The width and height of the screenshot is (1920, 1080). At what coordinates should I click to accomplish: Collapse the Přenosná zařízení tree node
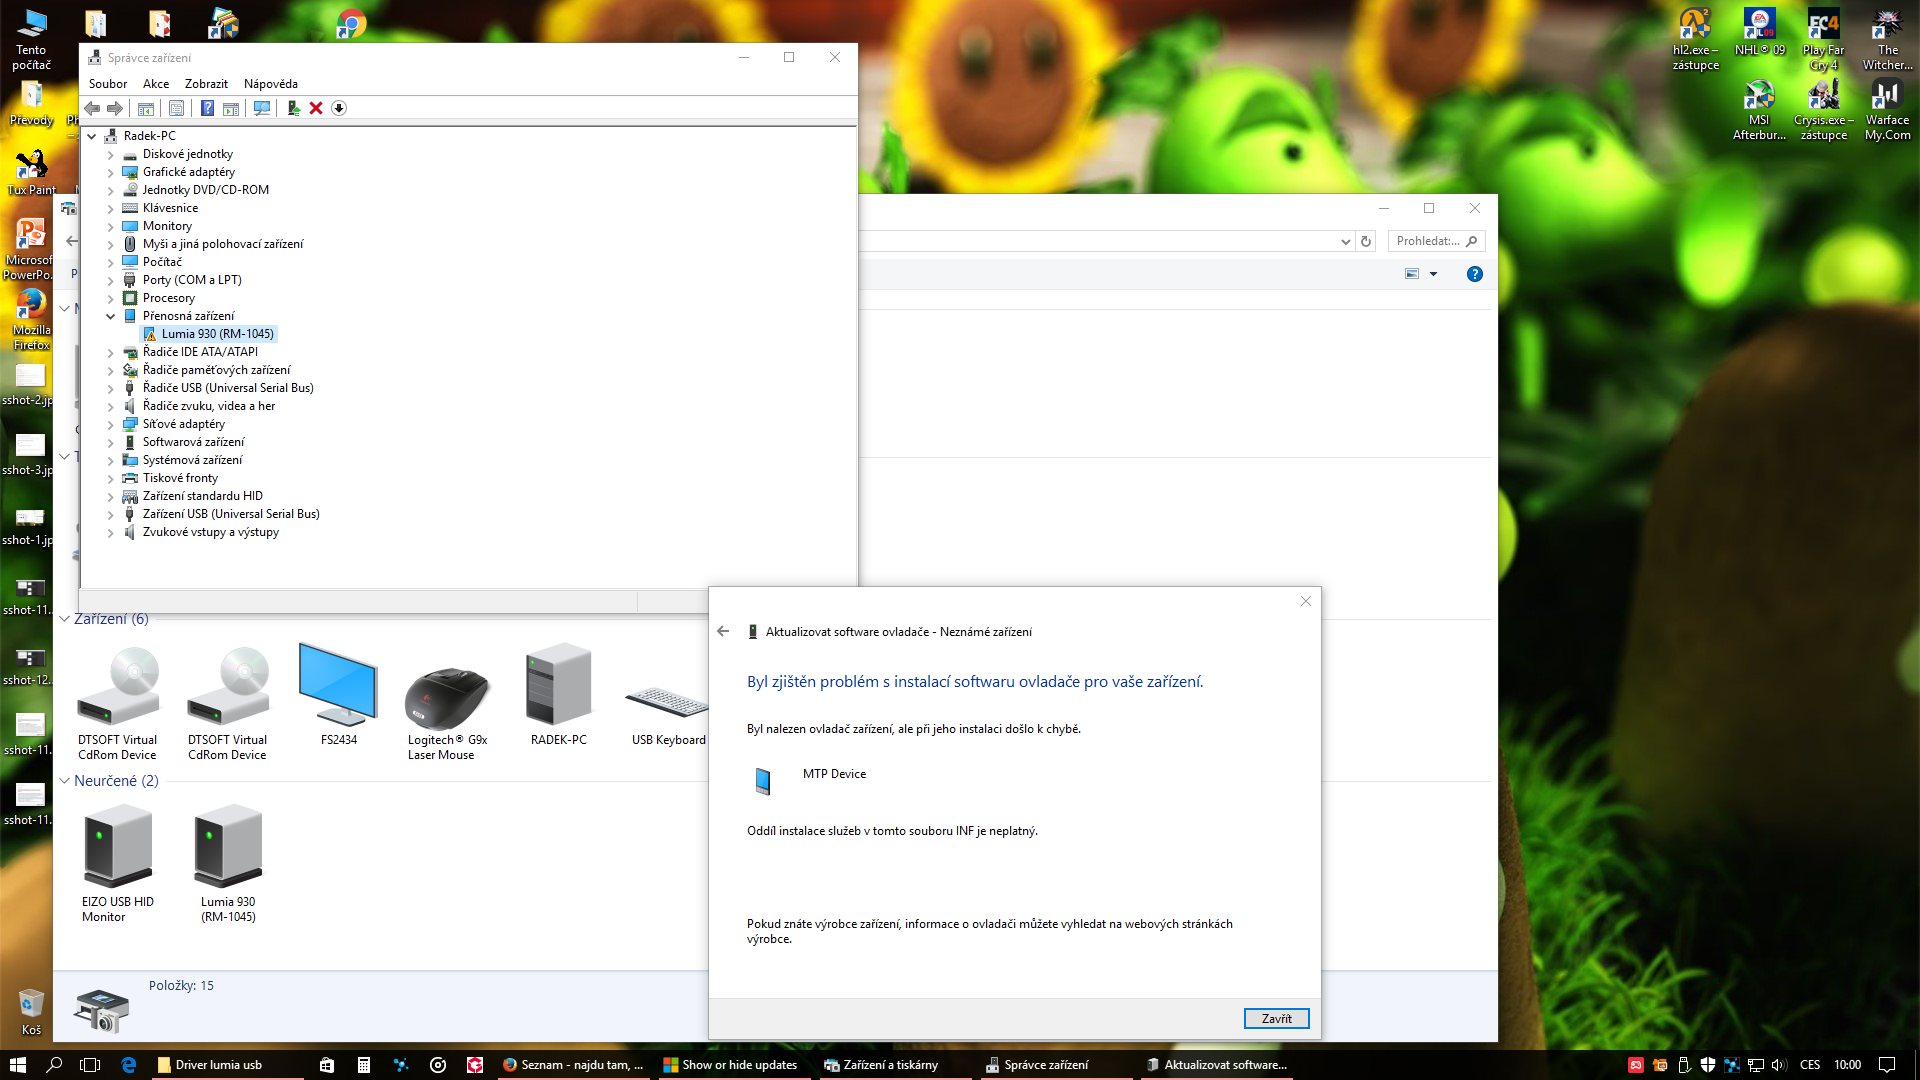111,316
